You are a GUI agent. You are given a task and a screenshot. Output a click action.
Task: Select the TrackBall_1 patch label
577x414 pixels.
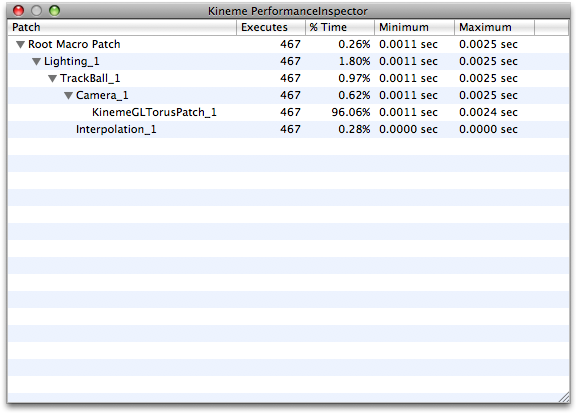point(90,78)
